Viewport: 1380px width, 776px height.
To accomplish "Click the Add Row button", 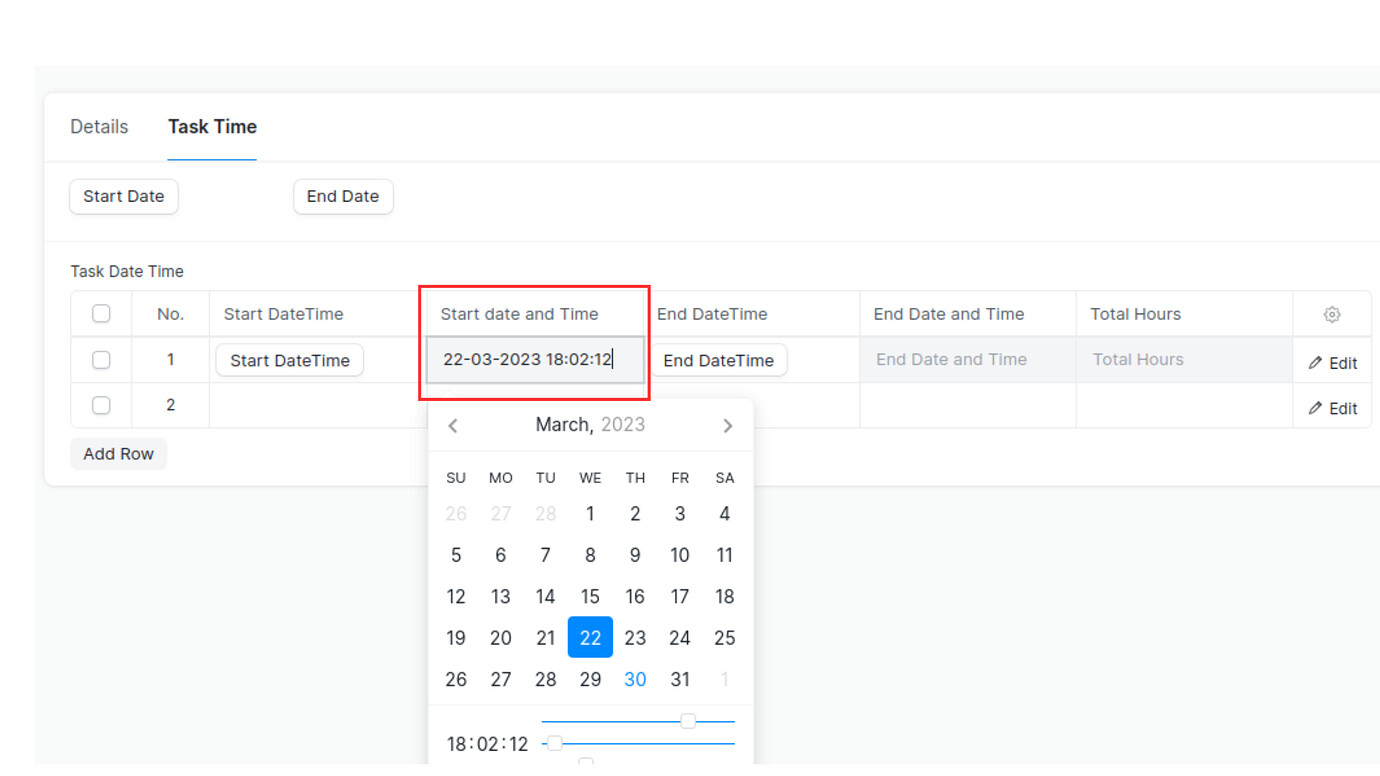I will [x=118, y=453].
